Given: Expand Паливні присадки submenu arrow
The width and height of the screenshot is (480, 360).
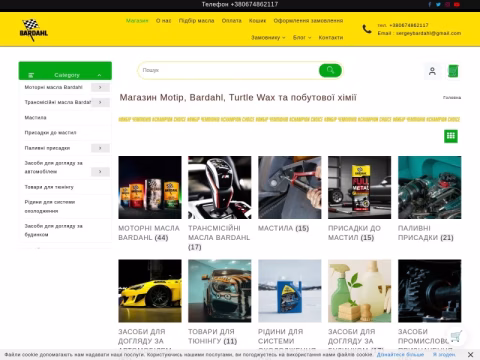Looking at the screenshot, I should 100,148.
